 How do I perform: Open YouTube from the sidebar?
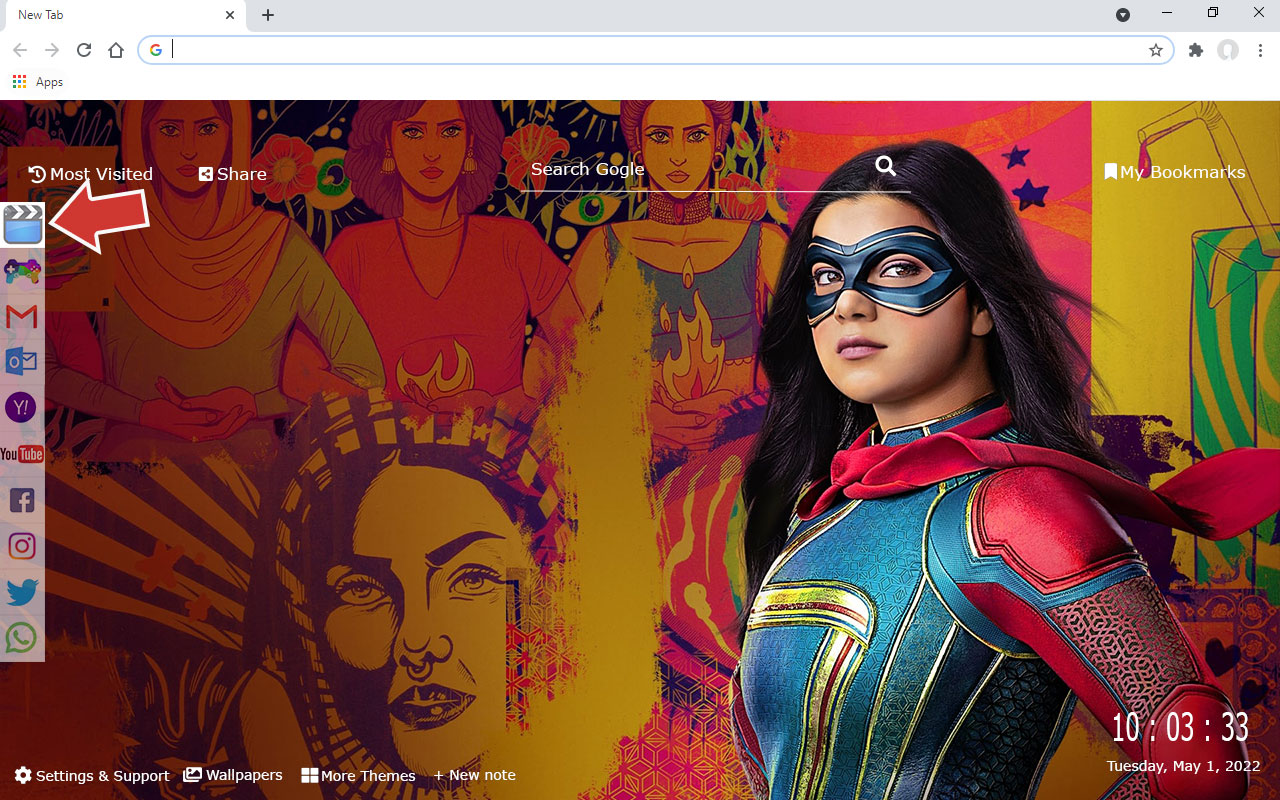22,454
